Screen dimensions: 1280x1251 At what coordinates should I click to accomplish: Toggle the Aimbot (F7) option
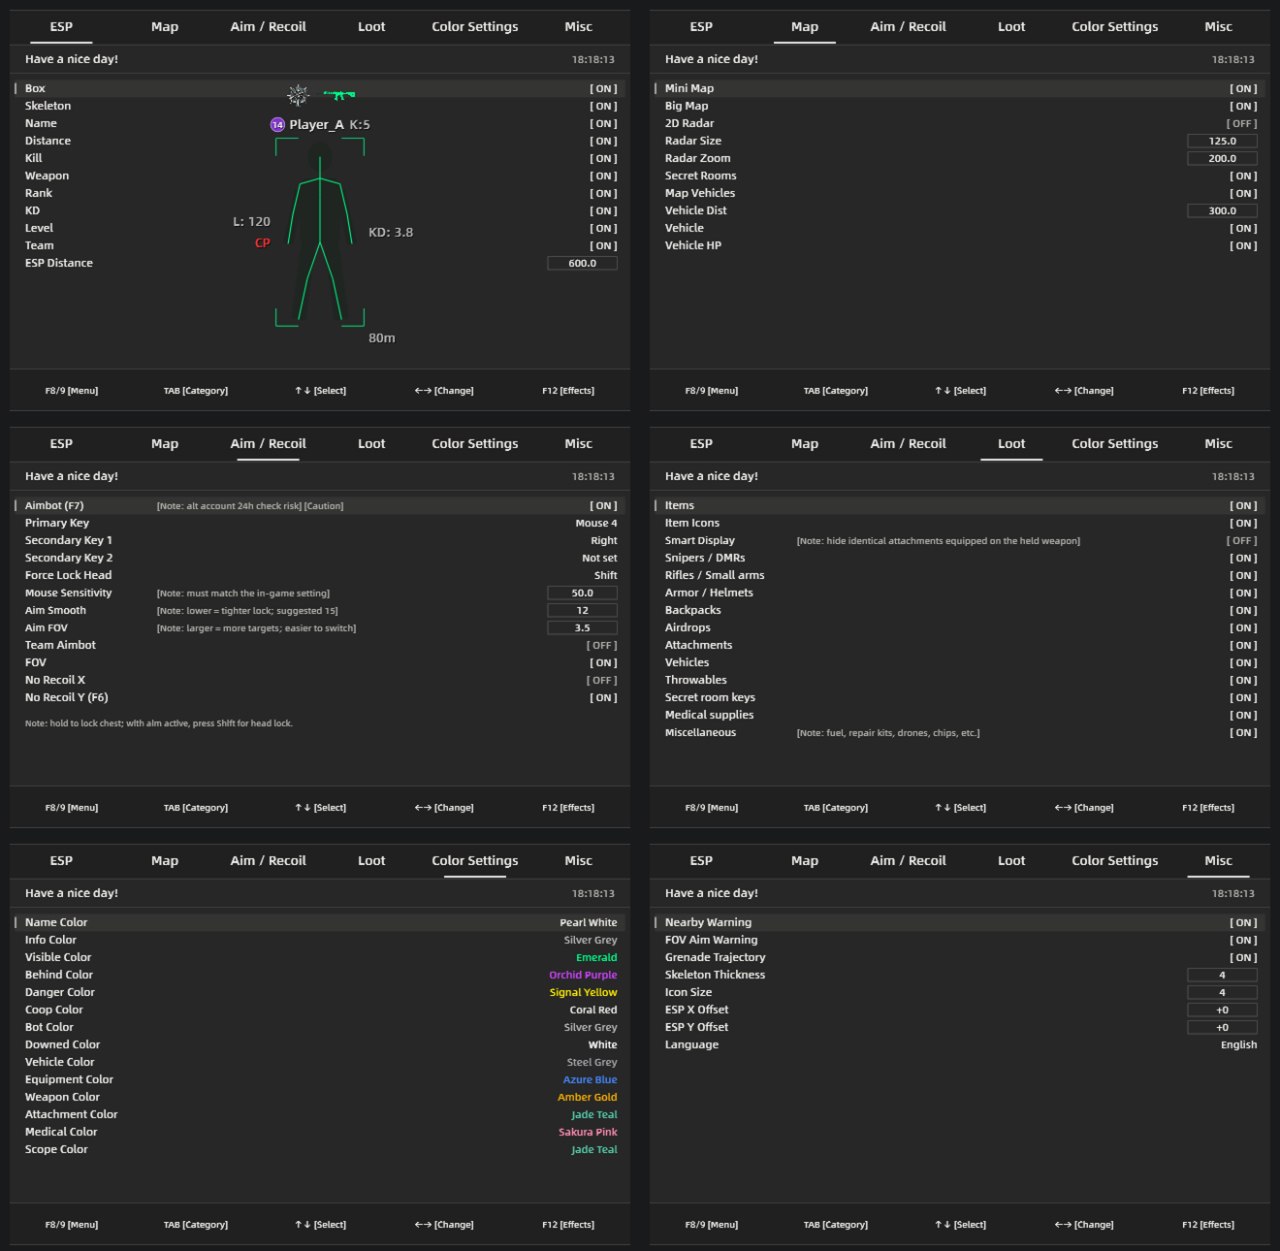pyautogui.click(x=603, y=506)
